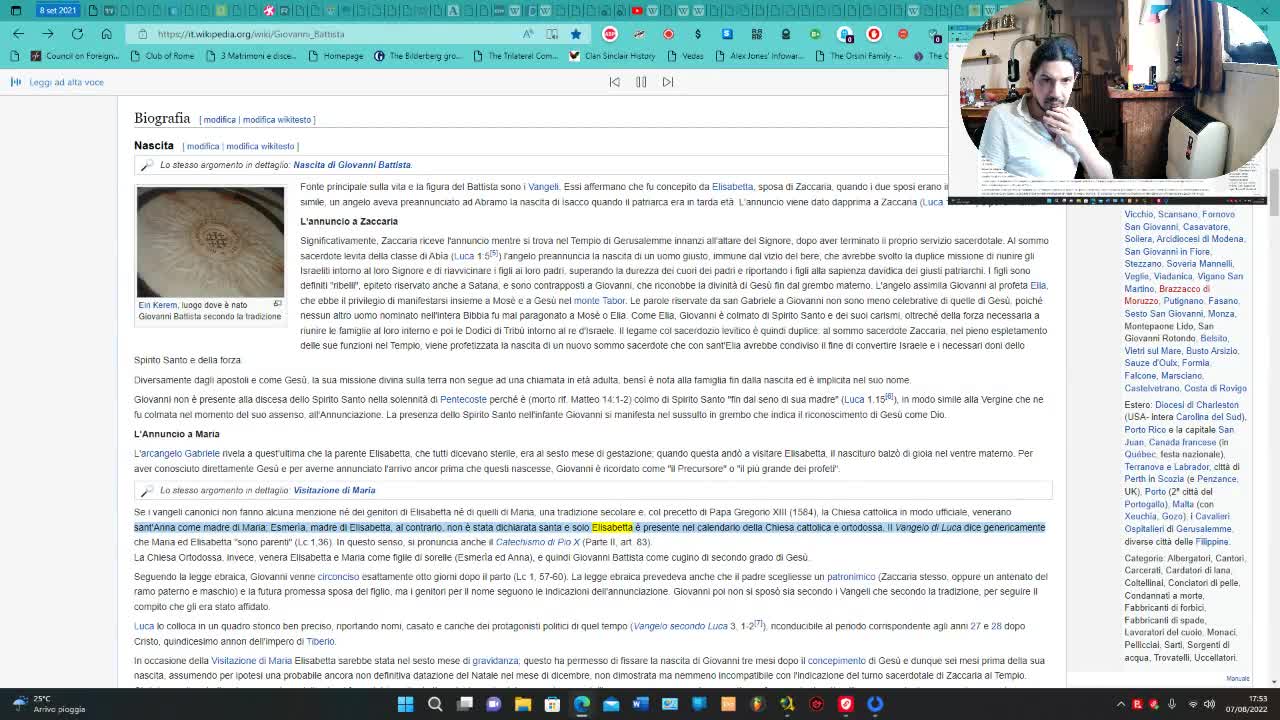
Task: Go forward in browser history
Action: pos(47,34)
